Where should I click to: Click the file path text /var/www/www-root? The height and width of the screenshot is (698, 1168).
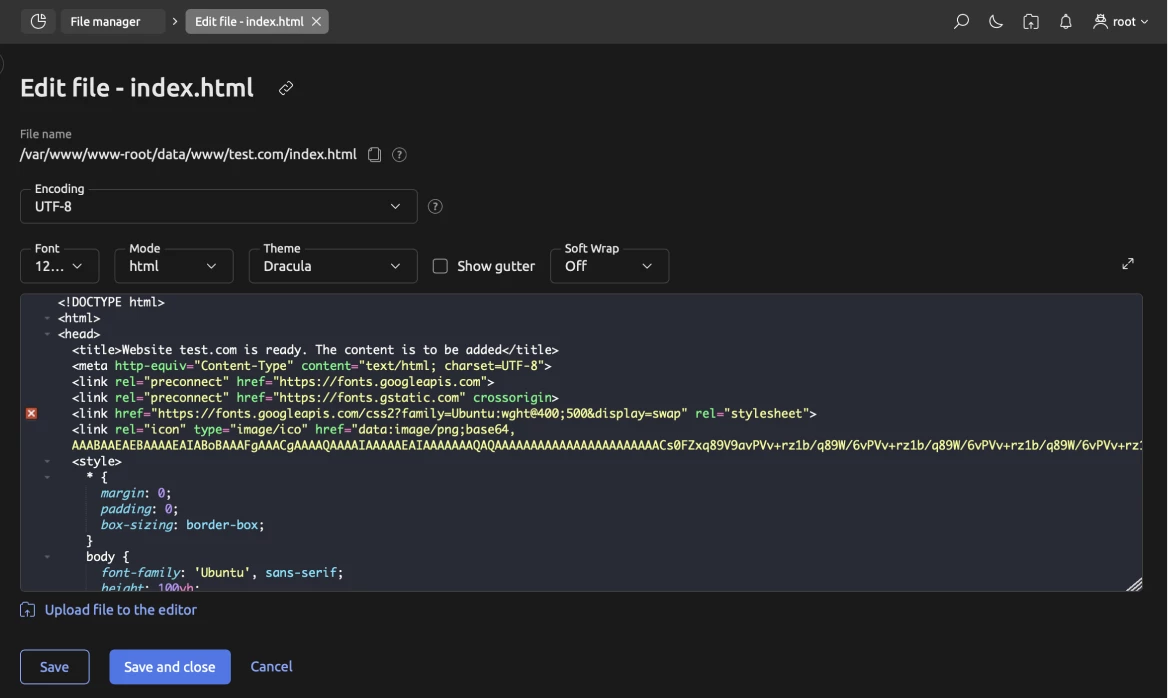click(188, 154)
